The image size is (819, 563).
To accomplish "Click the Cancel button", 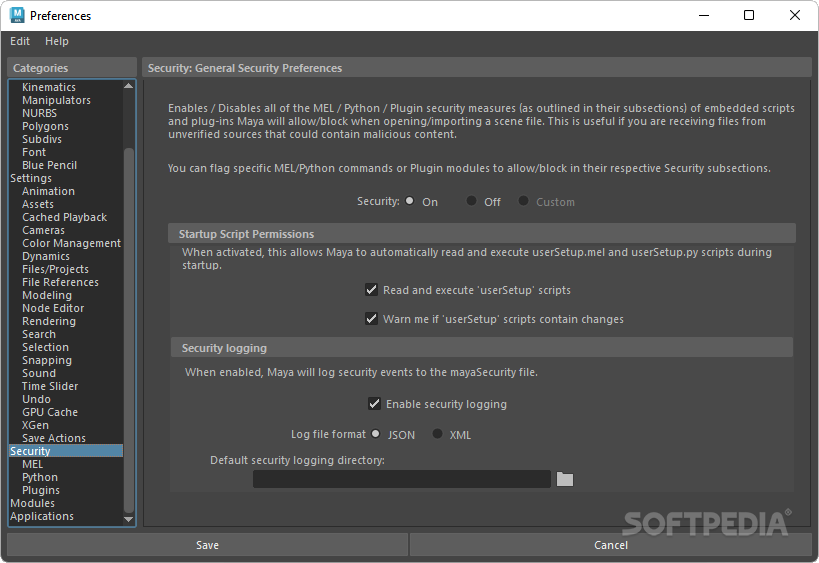I will coord(611,545).
